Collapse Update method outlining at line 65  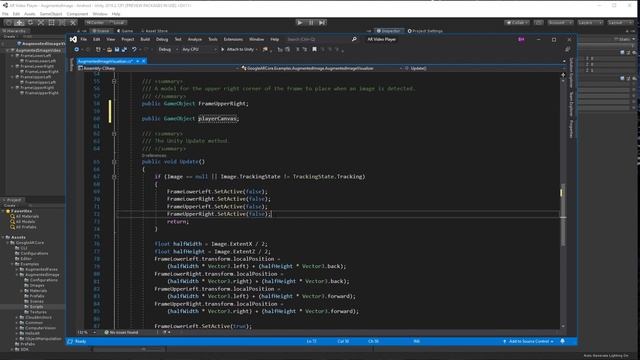pos(114,162)
